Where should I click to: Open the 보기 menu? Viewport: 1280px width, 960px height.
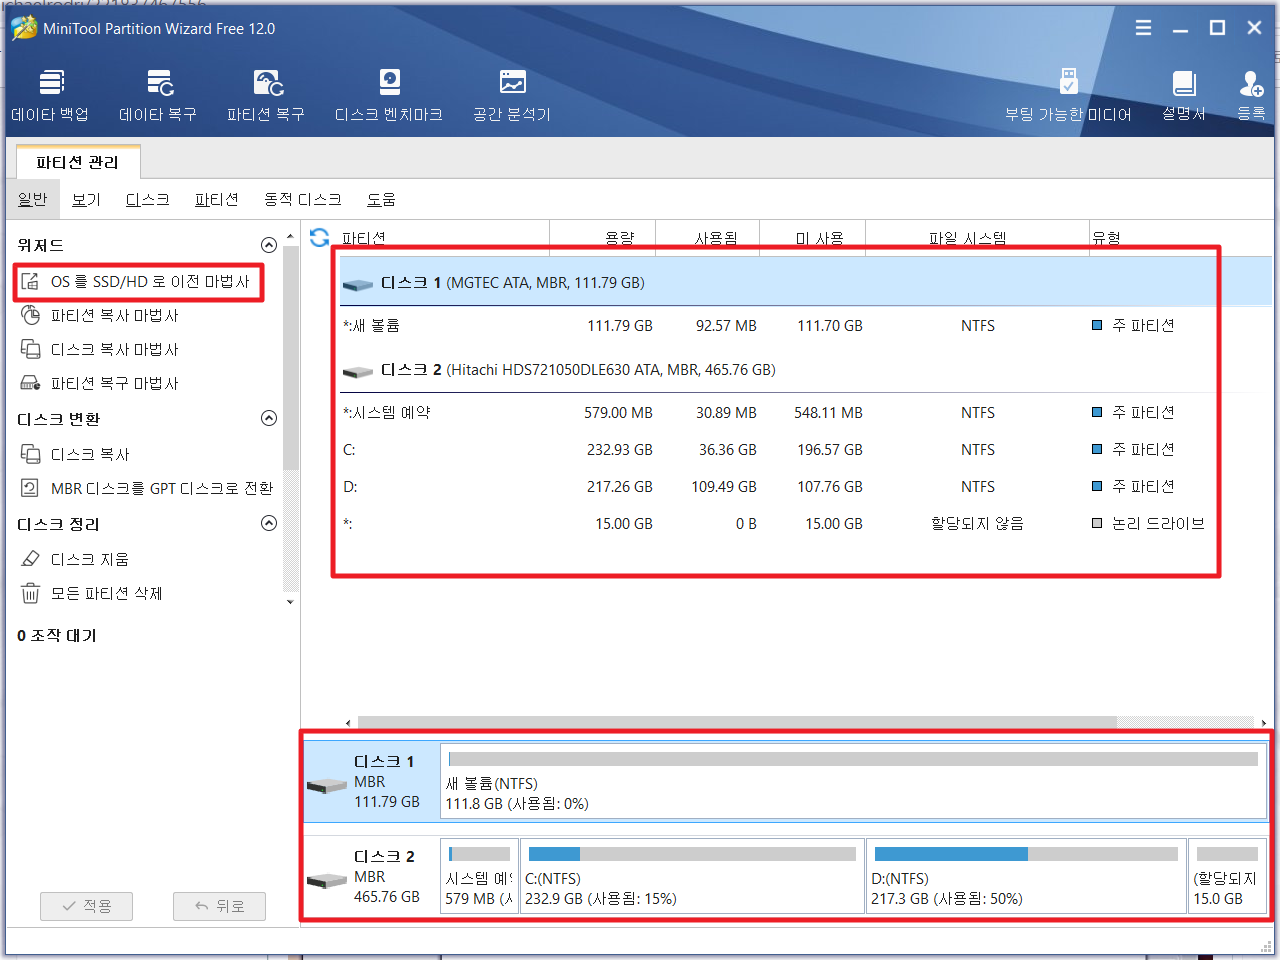click(x=87, y=200)
